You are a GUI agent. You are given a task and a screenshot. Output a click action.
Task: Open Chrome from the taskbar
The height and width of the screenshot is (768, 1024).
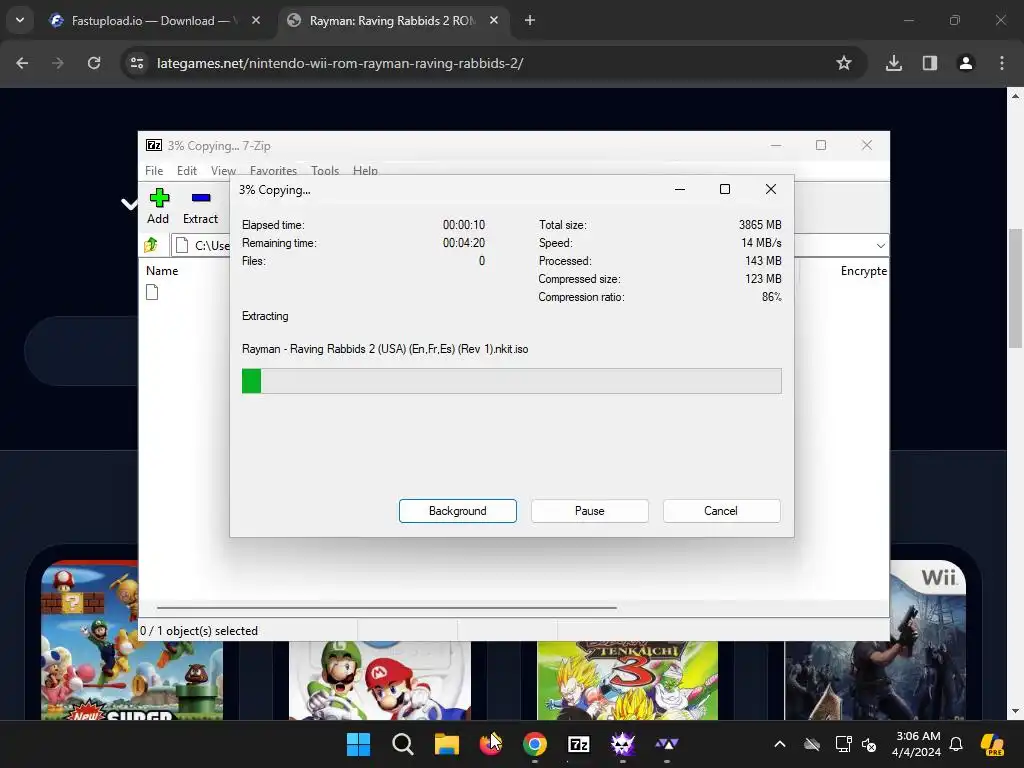click(x=535, y=744)
